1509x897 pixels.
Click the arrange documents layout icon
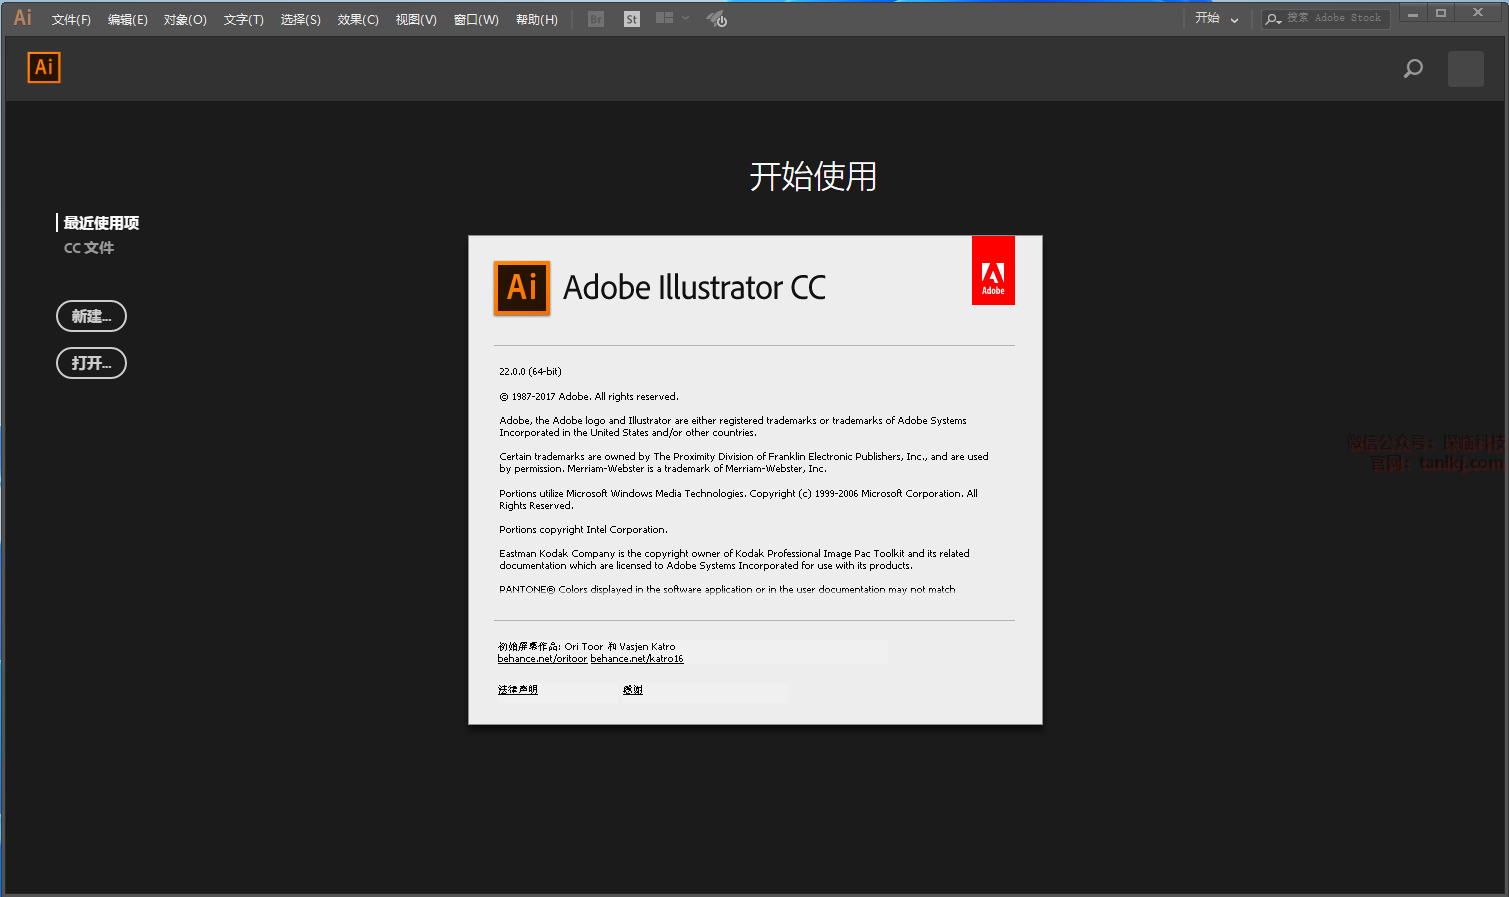coord(664,18)
